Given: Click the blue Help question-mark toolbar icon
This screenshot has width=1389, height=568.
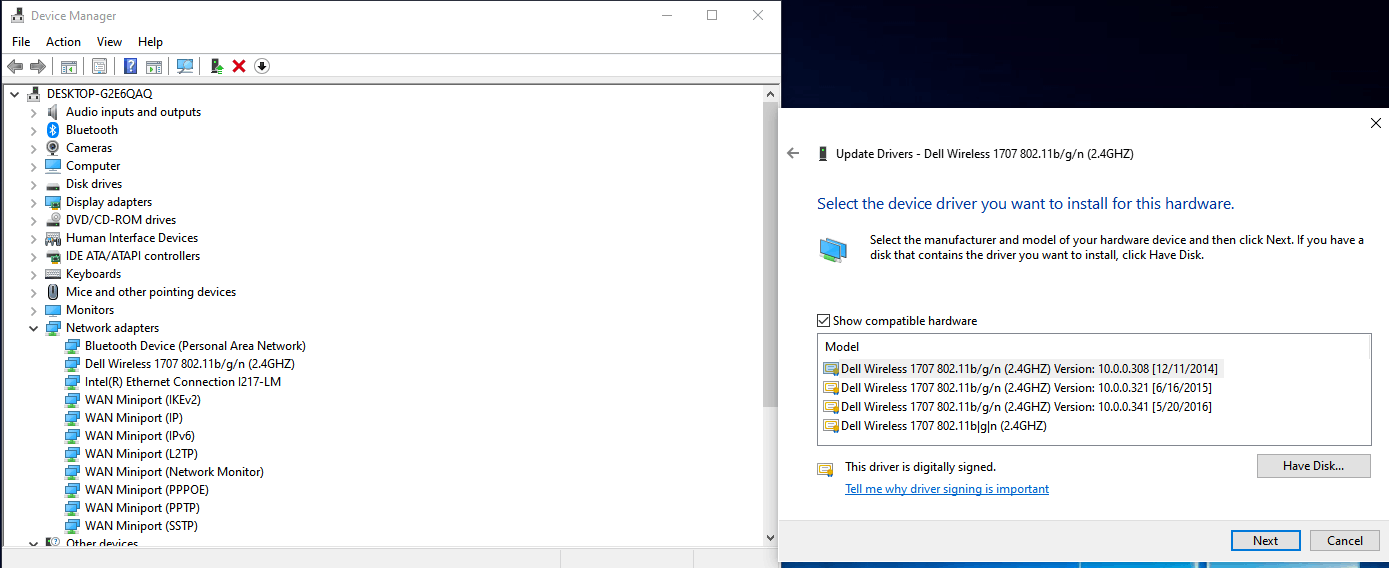Looking at the screenshot, I should click(130, 66).
